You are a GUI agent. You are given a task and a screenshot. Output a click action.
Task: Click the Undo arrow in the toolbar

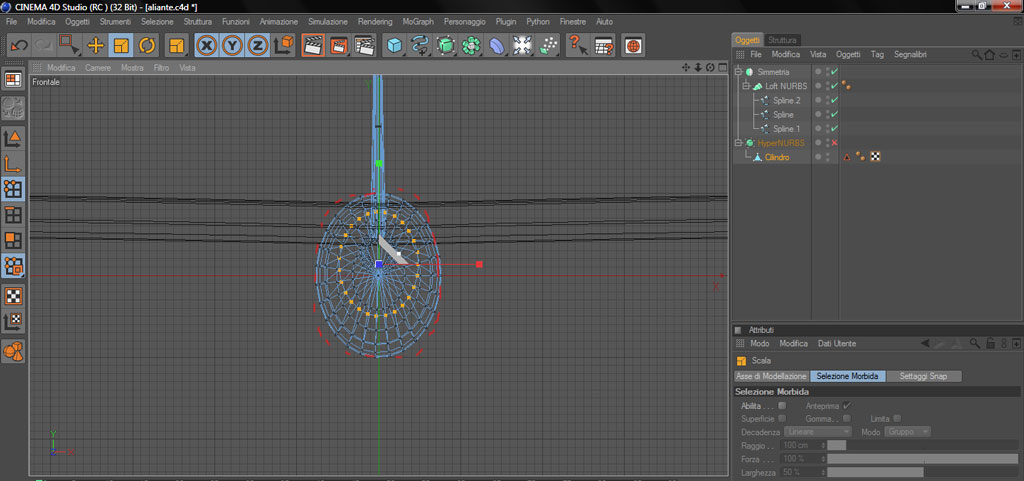click(x=18, y=45)
